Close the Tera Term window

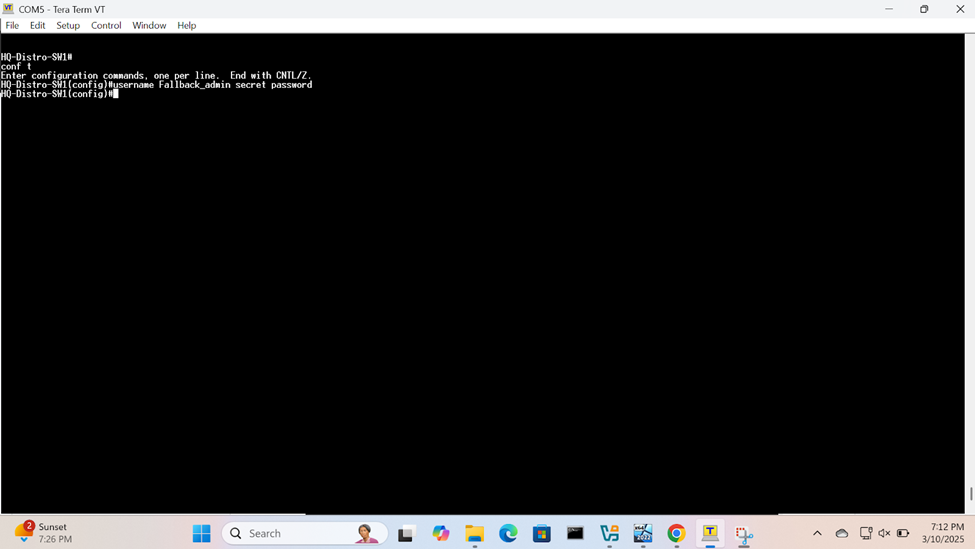click(x=959, y=9)
